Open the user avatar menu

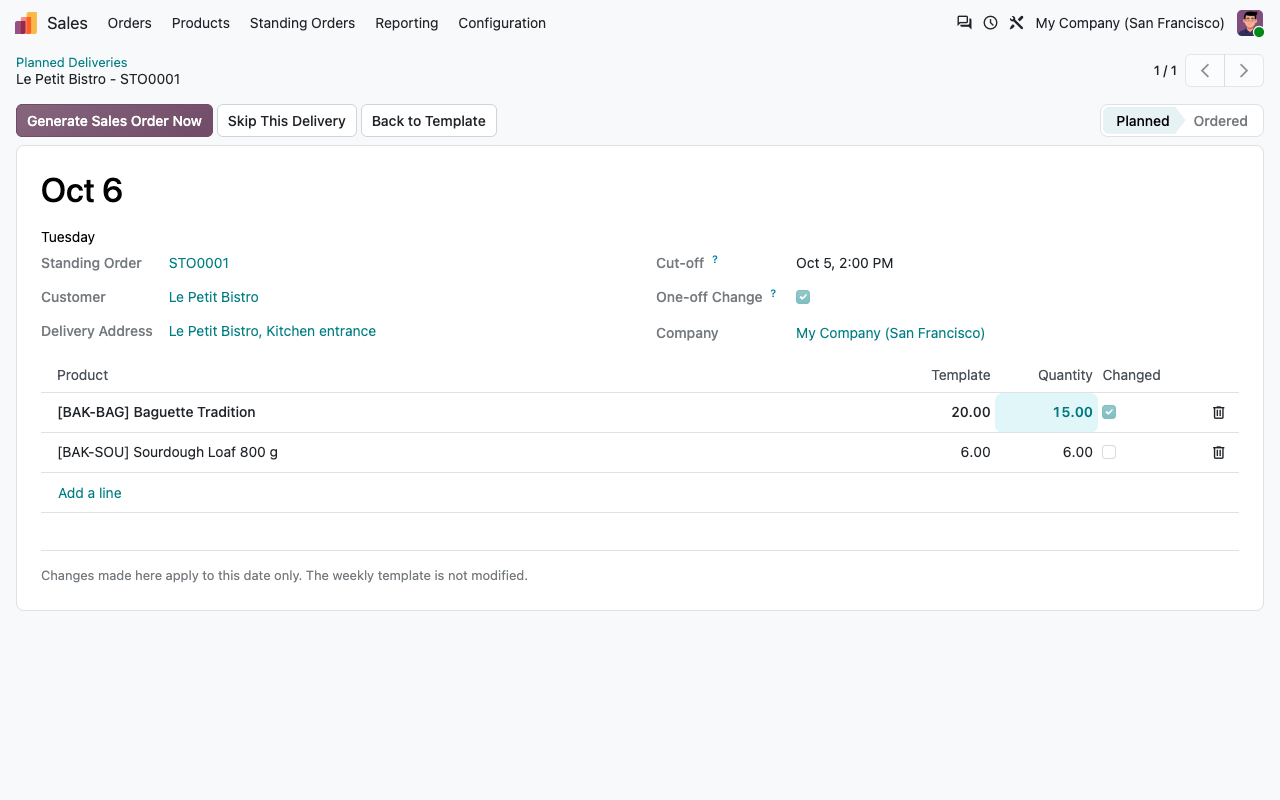click(1250, 23)
